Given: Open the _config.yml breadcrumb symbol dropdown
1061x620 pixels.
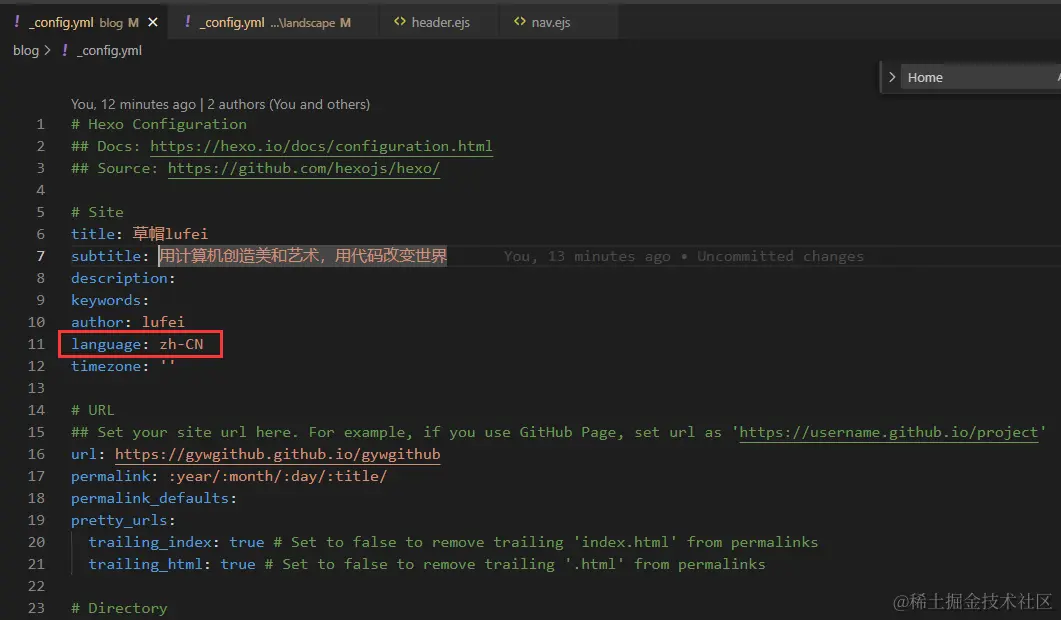Looking at the screenshot, I should point(109,50).
